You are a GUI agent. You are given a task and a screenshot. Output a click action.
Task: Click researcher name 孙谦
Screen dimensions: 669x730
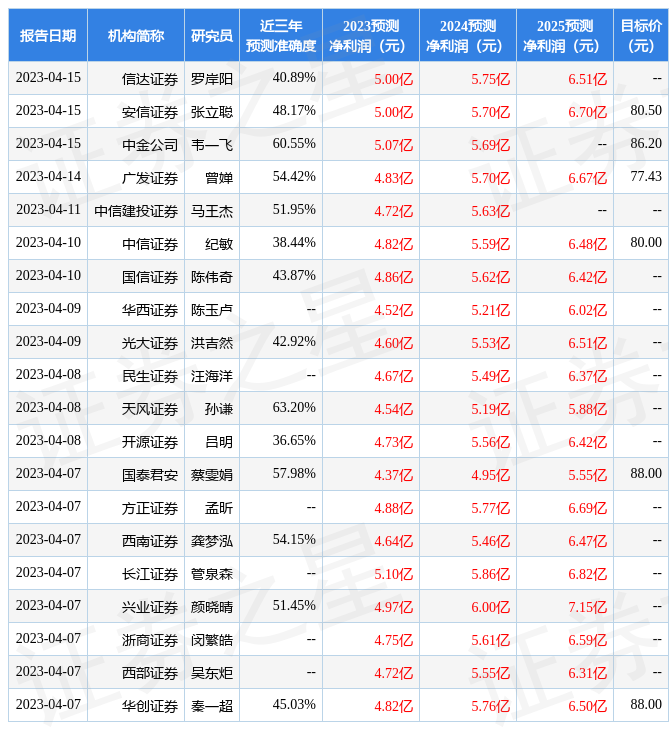coord(219,409)
